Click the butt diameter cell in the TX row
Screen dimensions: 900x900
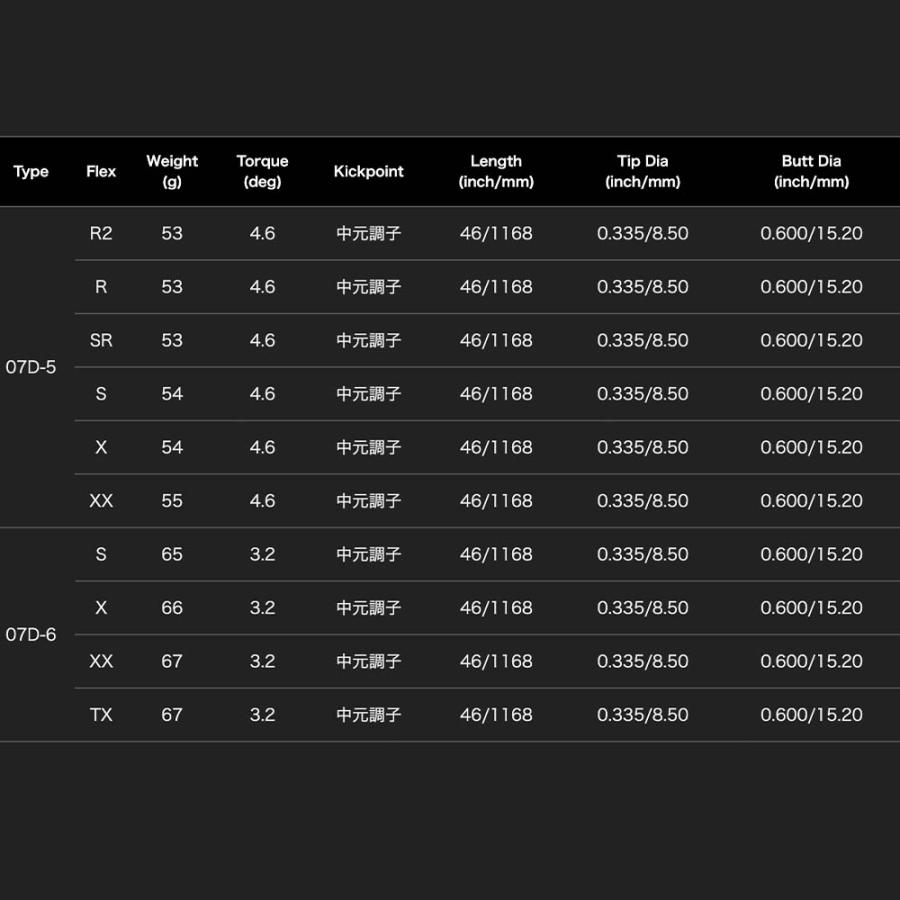811,714
